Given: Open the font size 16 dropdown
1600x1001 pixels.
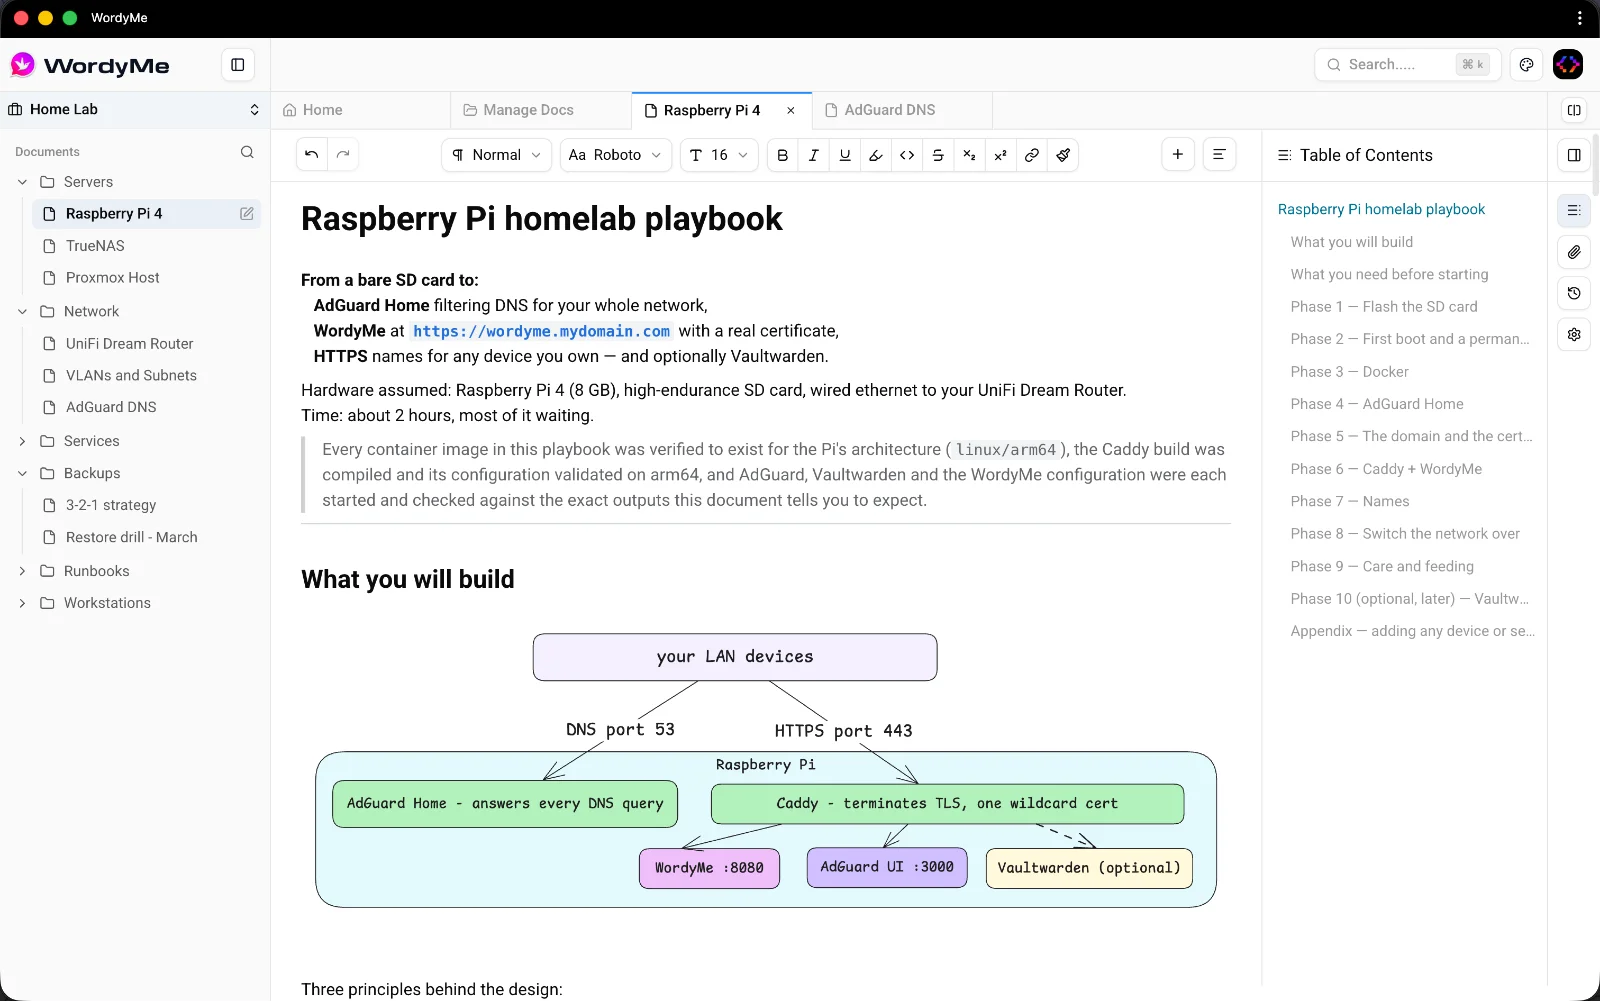Looking at the screenshot, I should (719, 155).
